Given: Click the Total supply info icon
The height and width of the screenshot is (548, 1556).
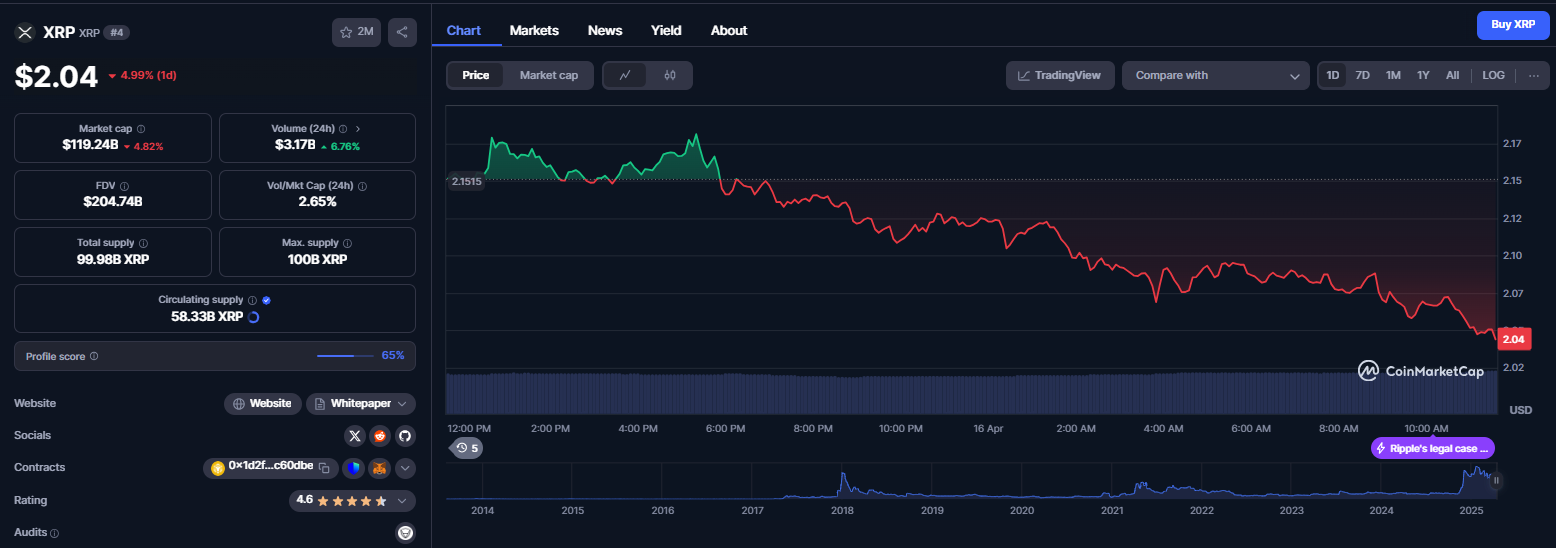Looking at the screenshot, I should pos(144,243).
